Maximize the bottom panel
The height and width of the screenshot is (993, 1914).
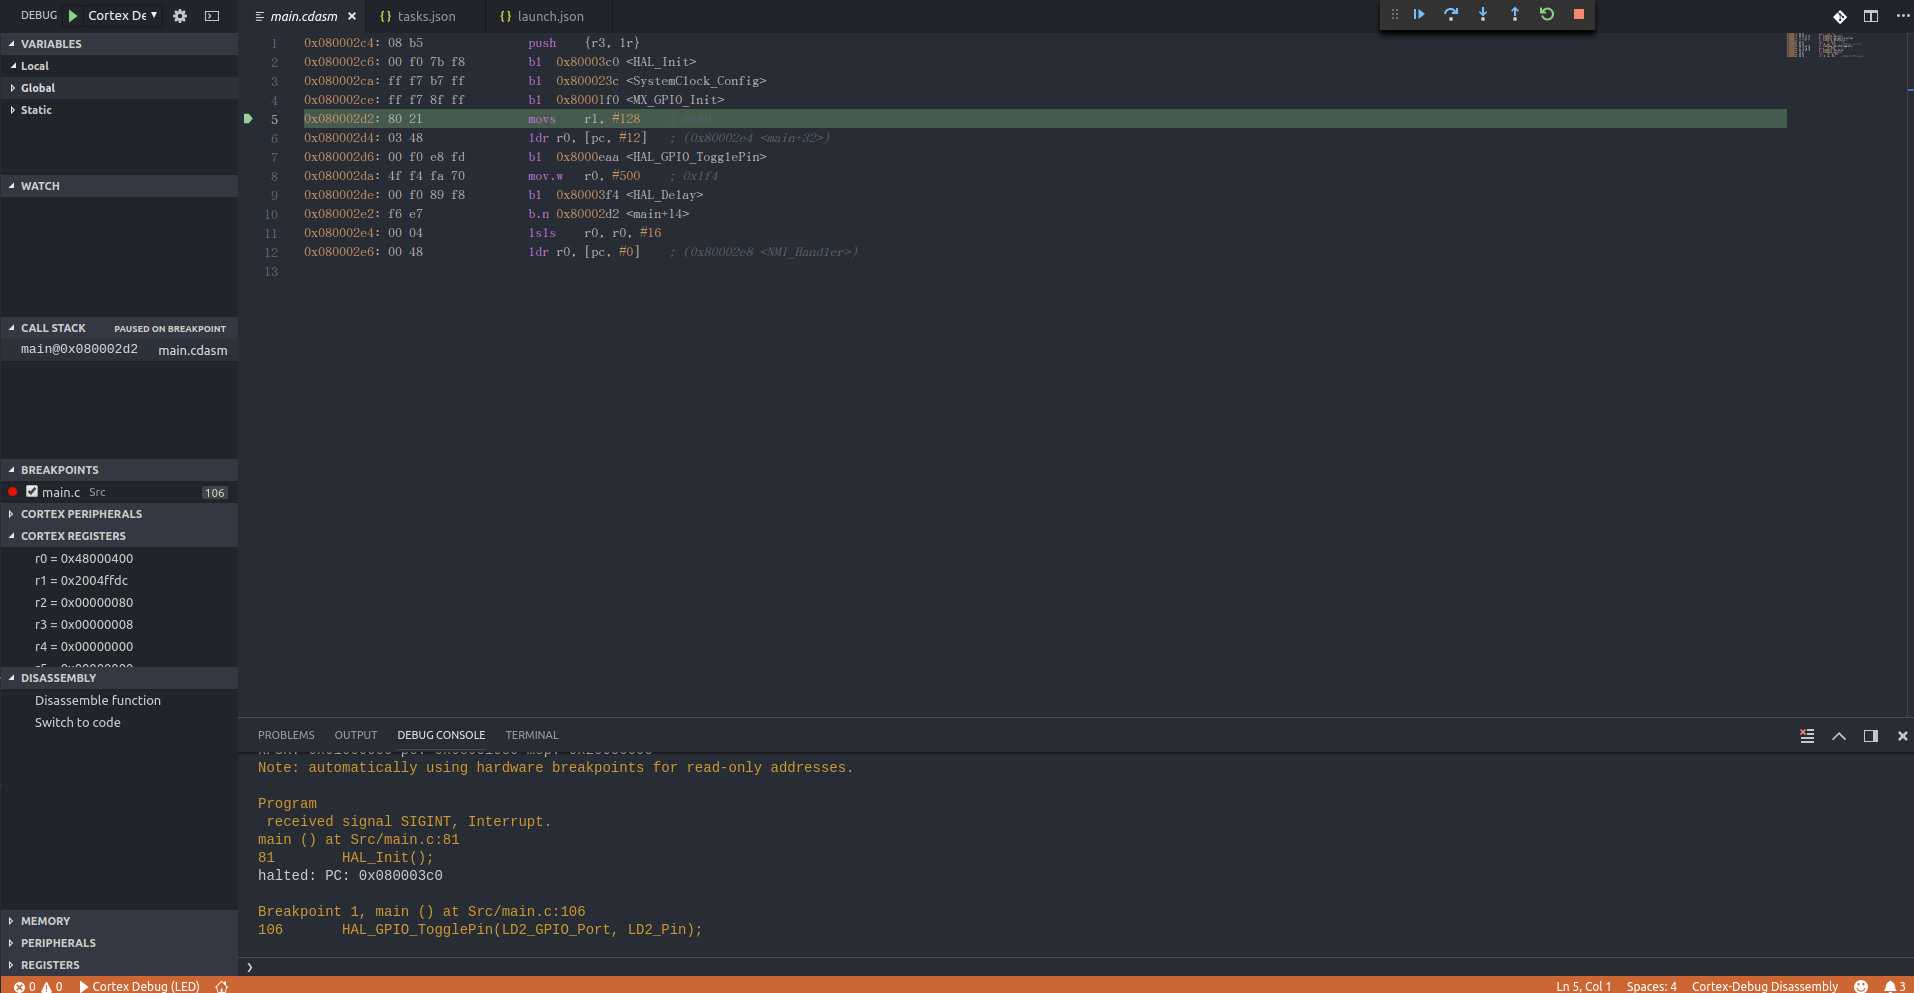1838,736
